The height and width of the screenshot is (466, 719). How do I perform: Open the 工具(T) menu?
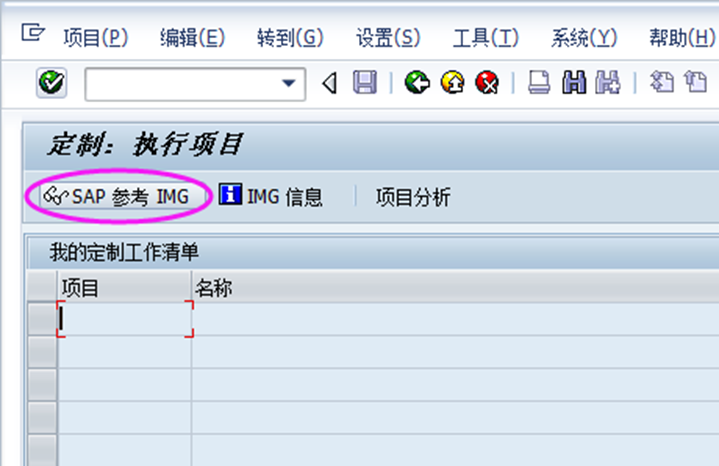click(486, 38)
